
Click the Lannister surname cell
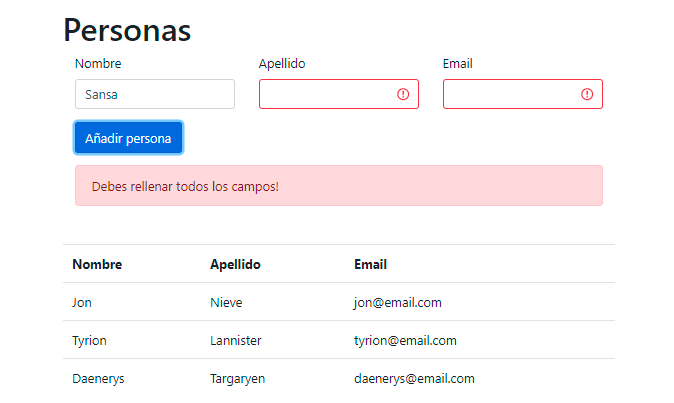[x=235, y=340]
